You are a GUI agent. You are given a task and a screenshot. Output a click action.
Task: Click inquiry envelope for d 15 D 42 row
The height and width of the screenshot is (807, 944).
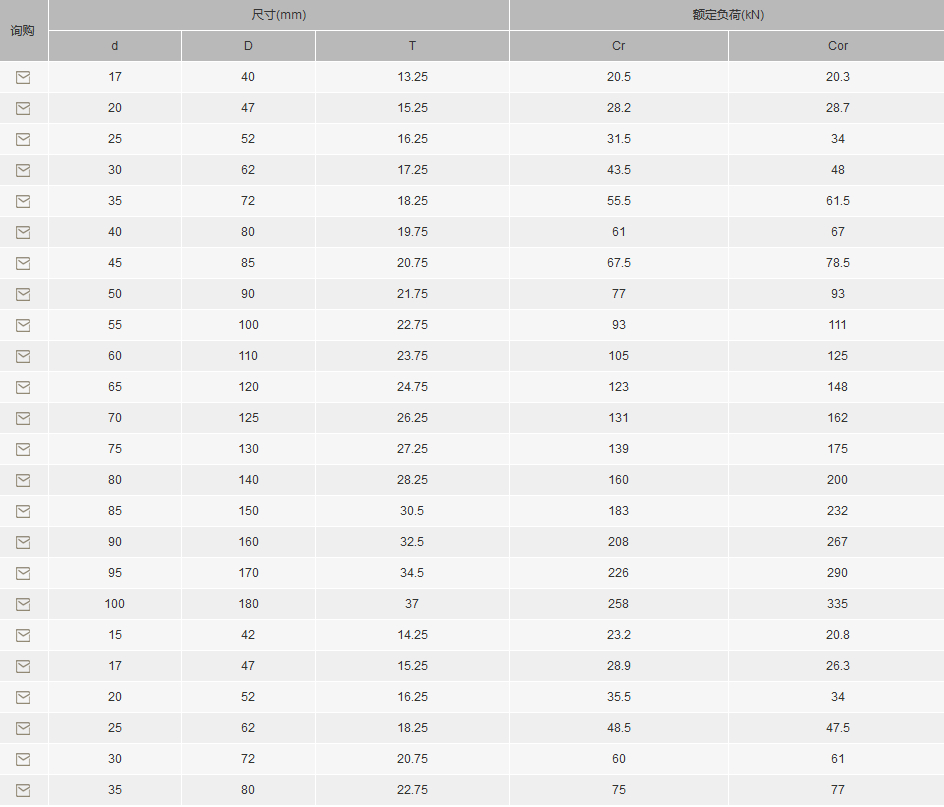click(23, 635)
